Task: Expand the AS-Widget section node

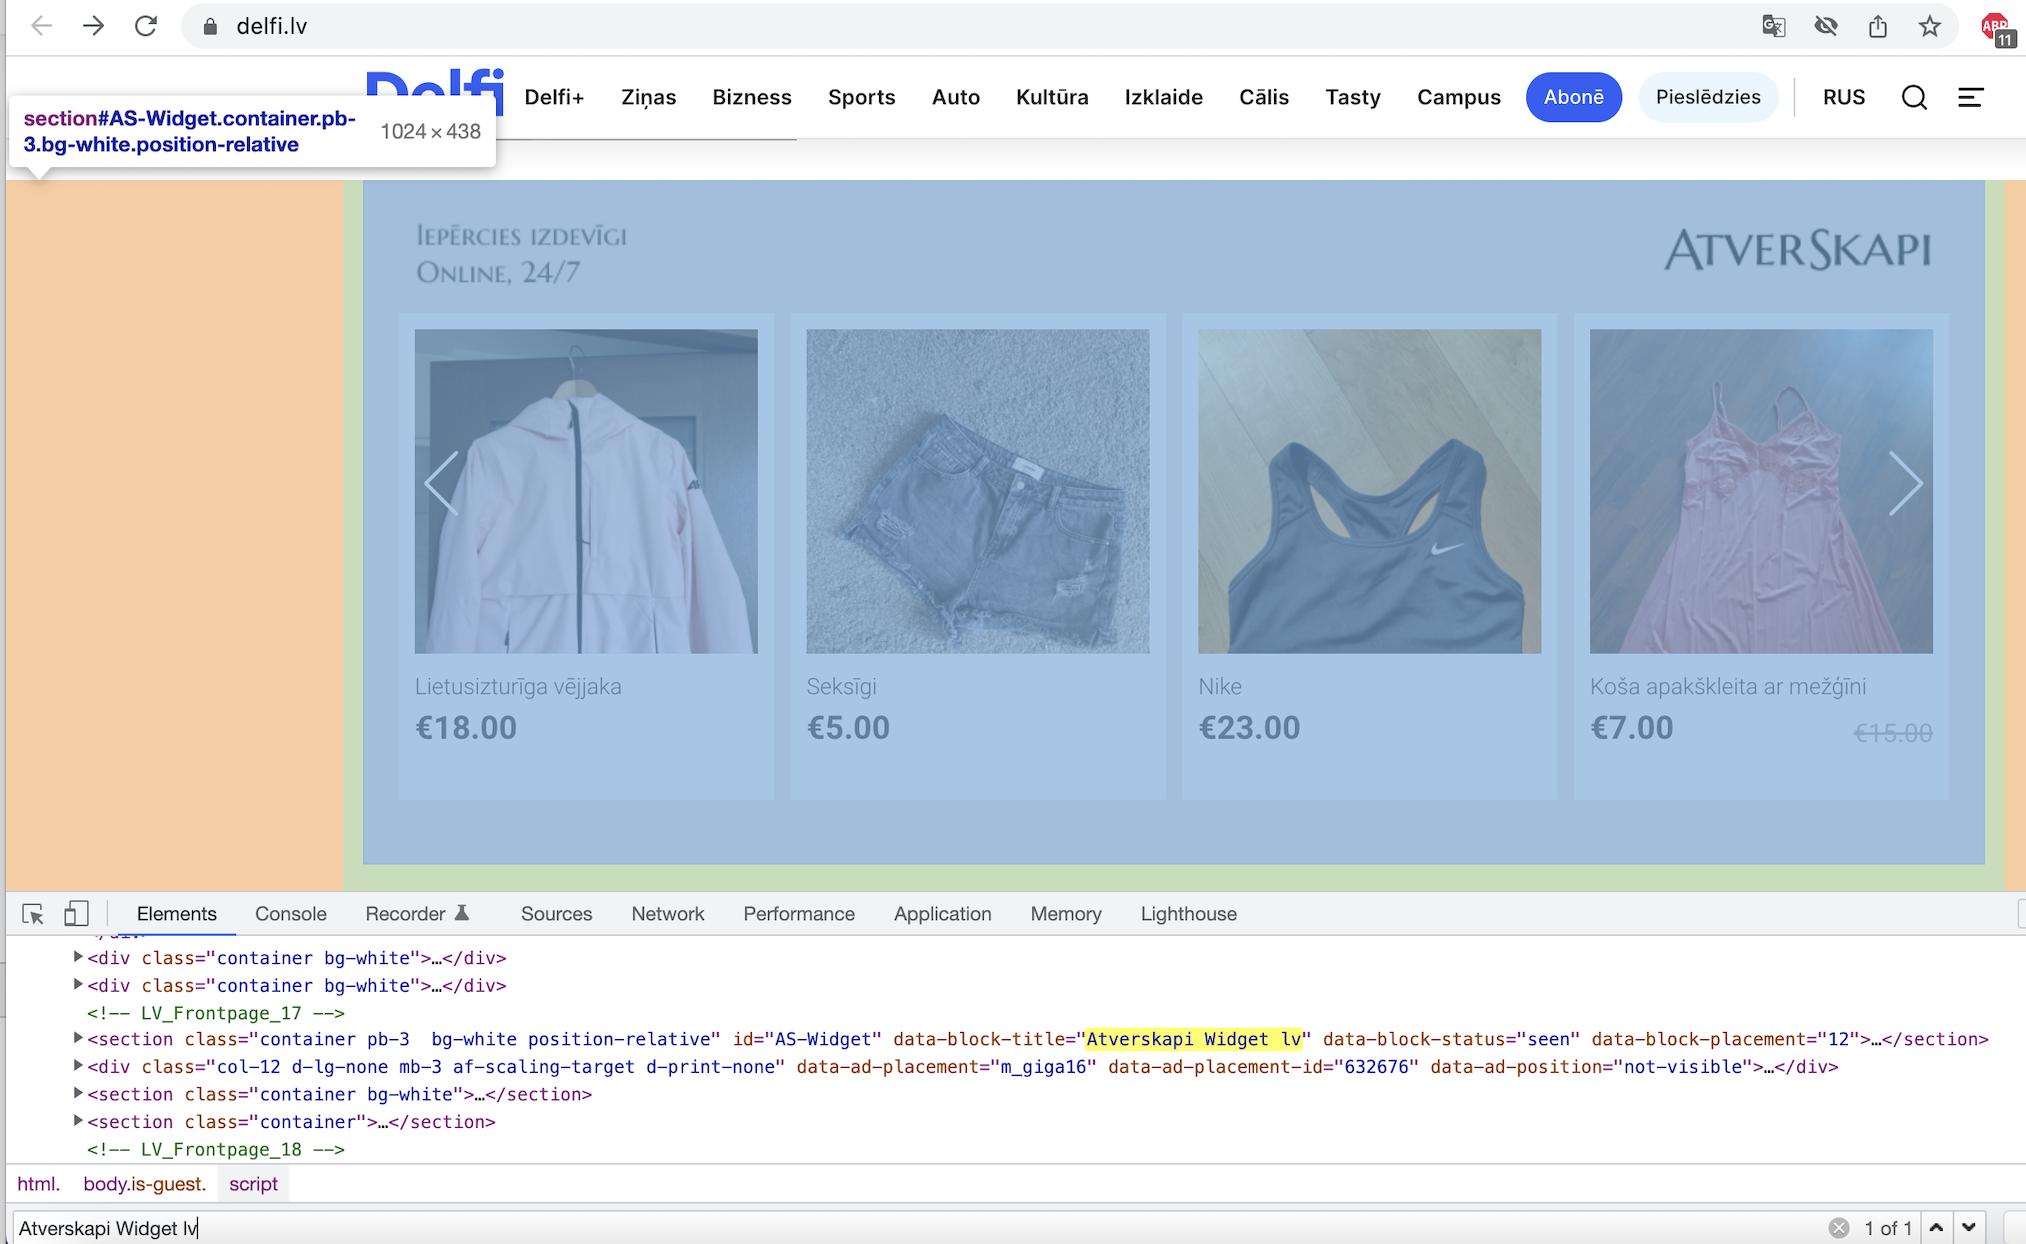Action: coord(78,1039)
